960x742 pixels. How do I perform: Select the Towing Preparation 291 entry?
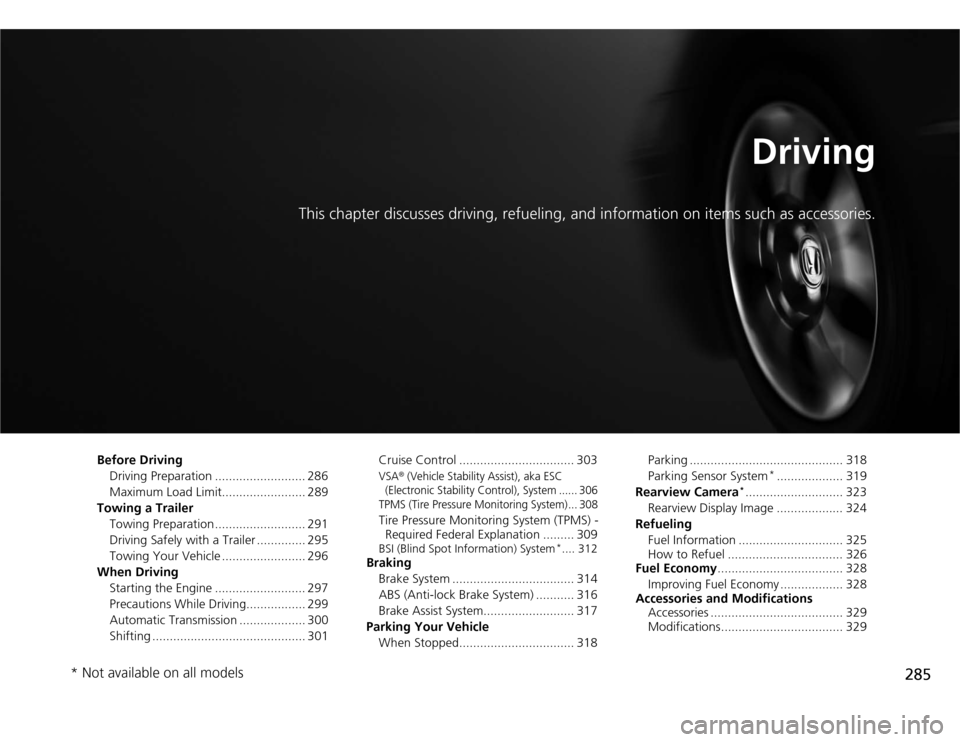[219, 523]
